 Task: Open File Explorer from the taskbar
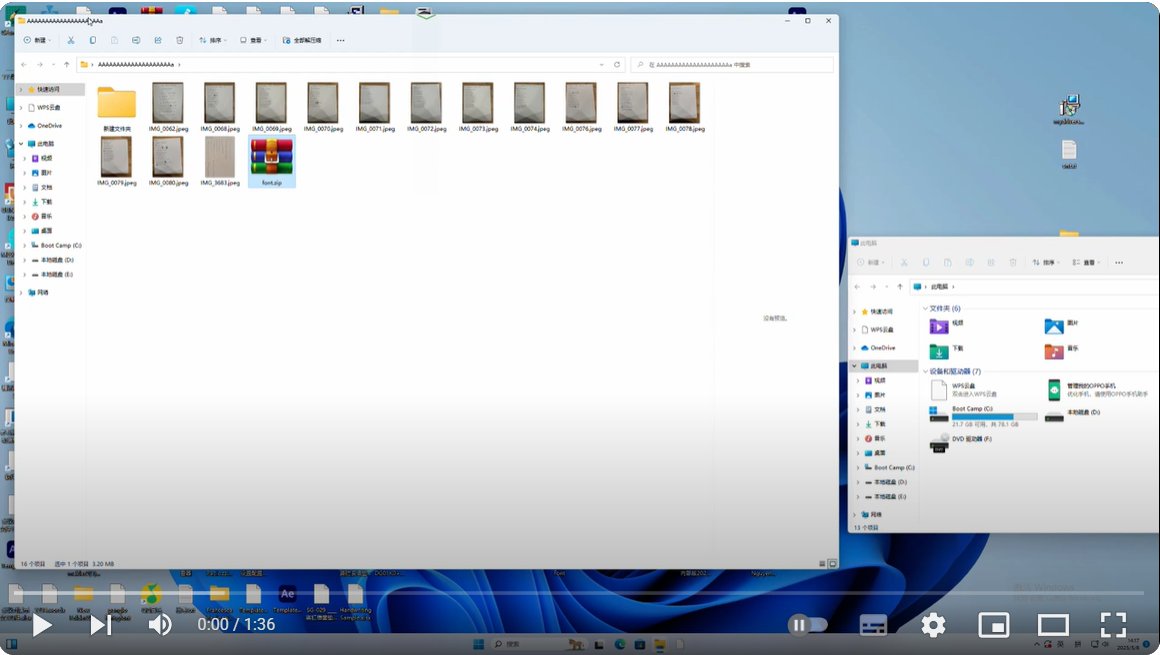pyautogui.click(x=659, y=645)
